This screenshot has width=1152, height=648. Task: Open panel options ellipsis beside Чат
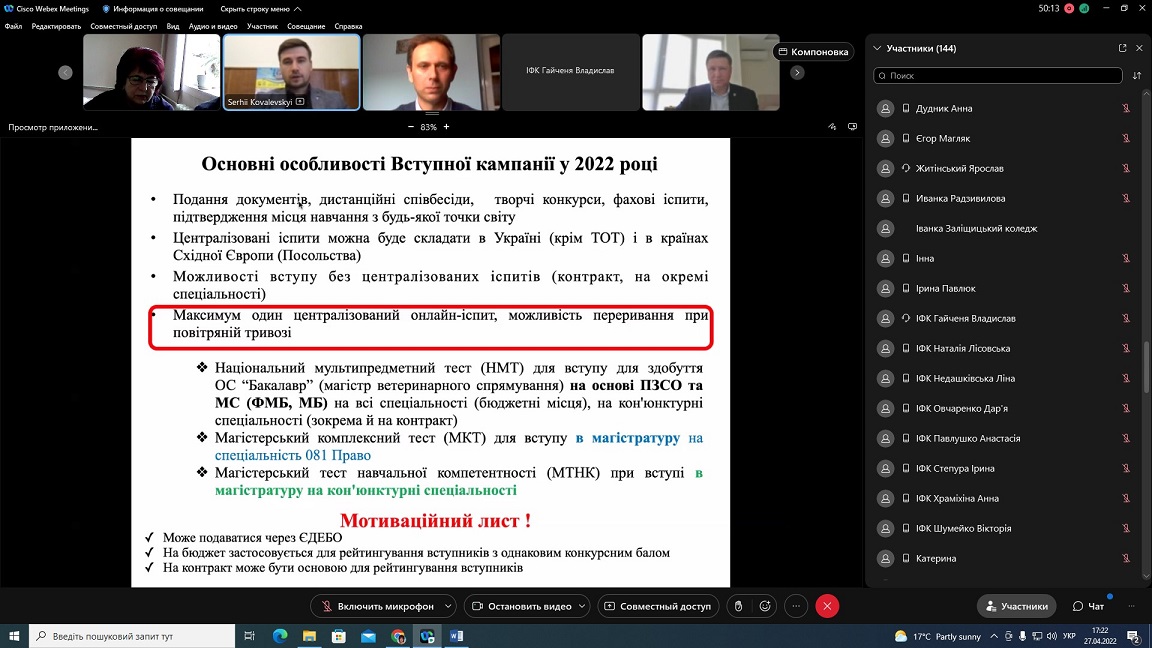[x=1131, y=606]
